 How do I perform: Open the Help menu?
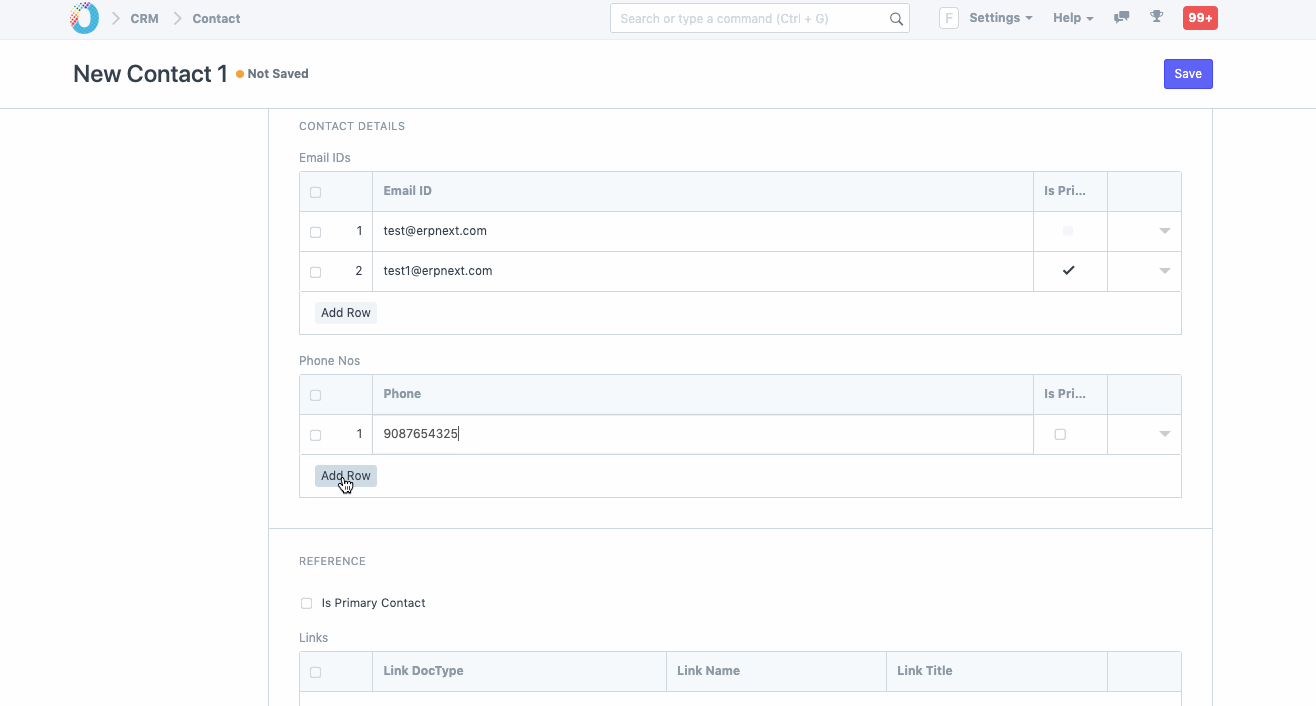click(1073, 18)
